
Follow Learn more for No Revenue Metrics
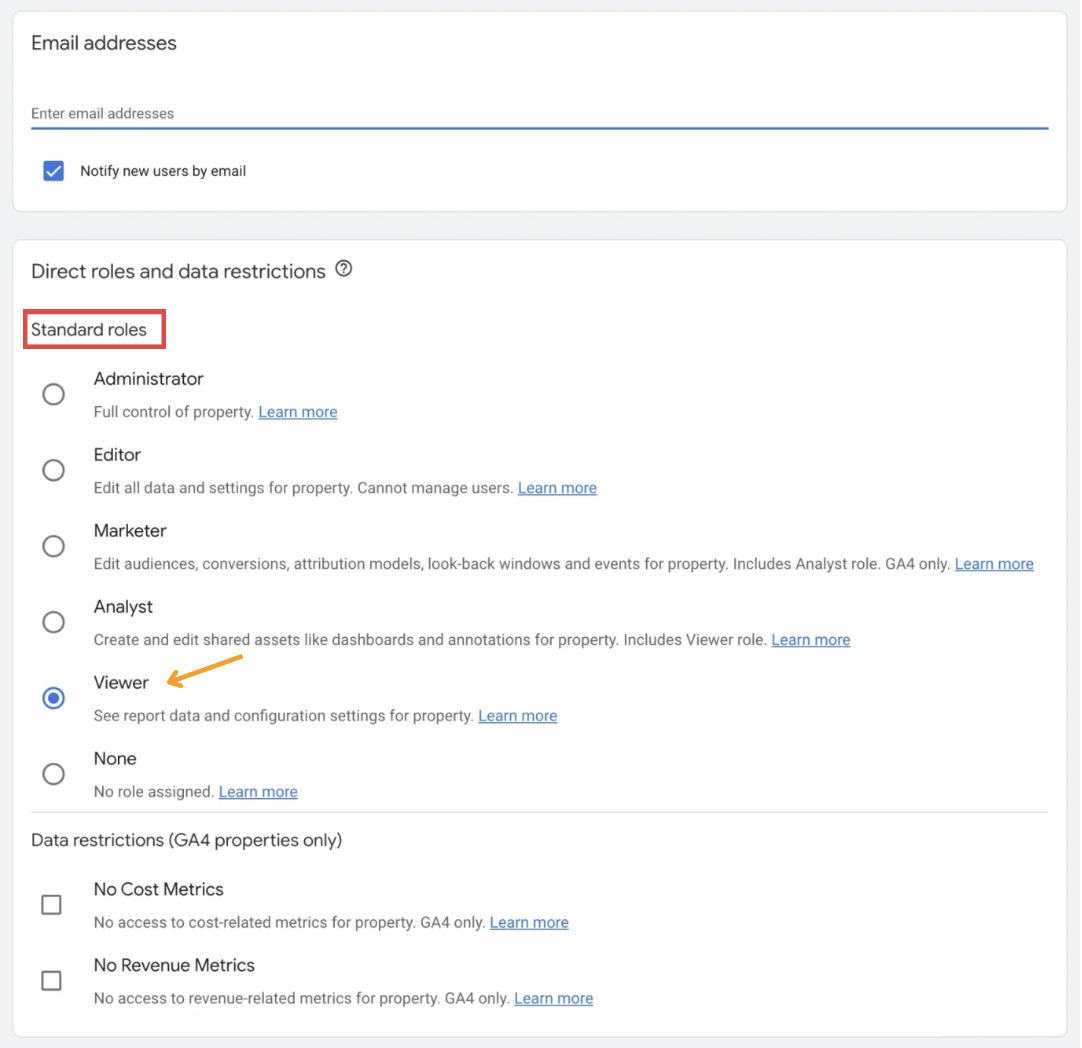coord(553,999)
